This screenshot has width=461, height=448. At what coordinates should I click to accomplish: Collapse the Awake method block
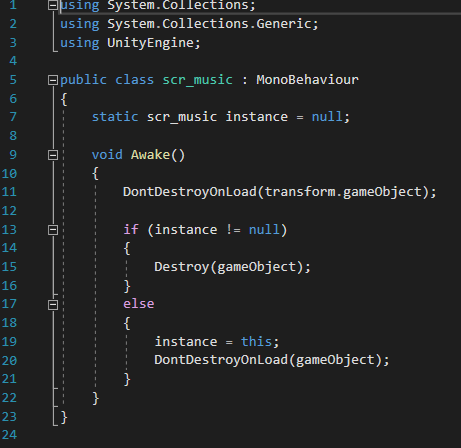[x=53, y=155]
